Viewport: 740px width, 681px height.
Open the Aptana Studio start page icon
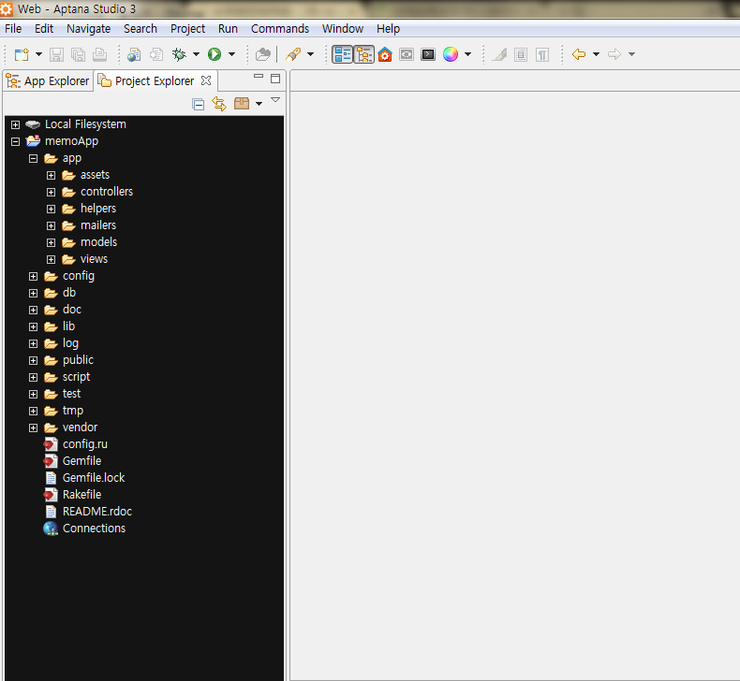pos(385,55)
